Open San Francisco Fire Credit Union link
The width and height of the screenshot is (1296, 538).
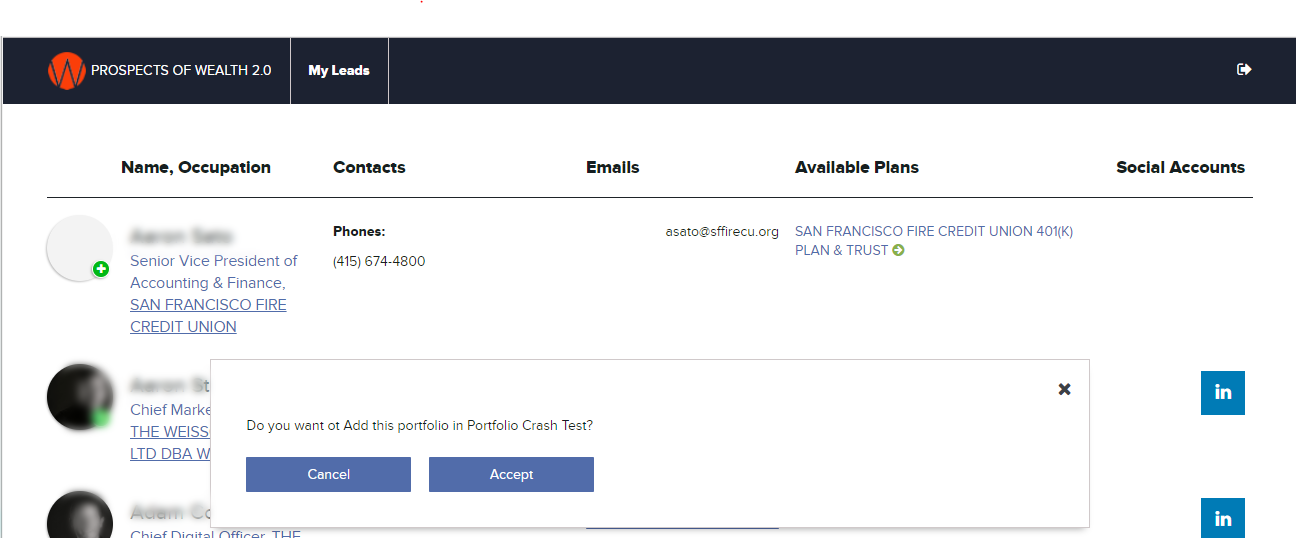(x=208, y=316)
